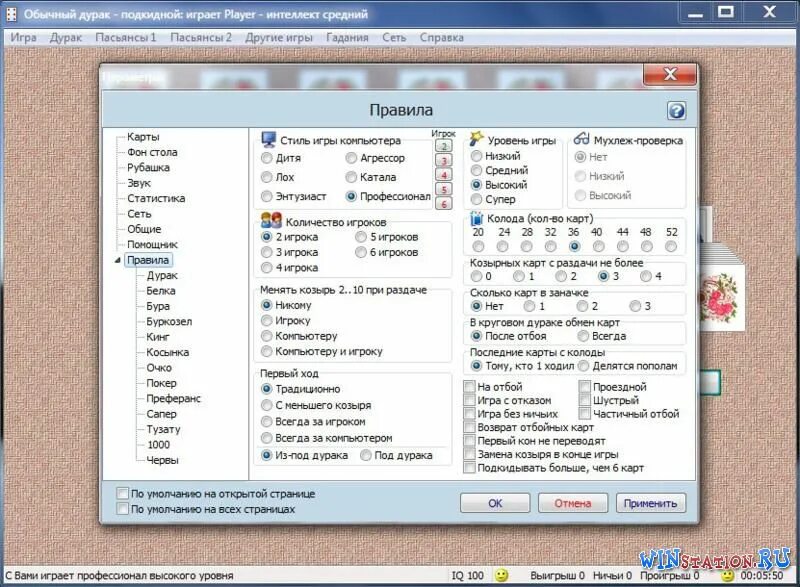Close the Параметры dialog

tap(670, 74)
